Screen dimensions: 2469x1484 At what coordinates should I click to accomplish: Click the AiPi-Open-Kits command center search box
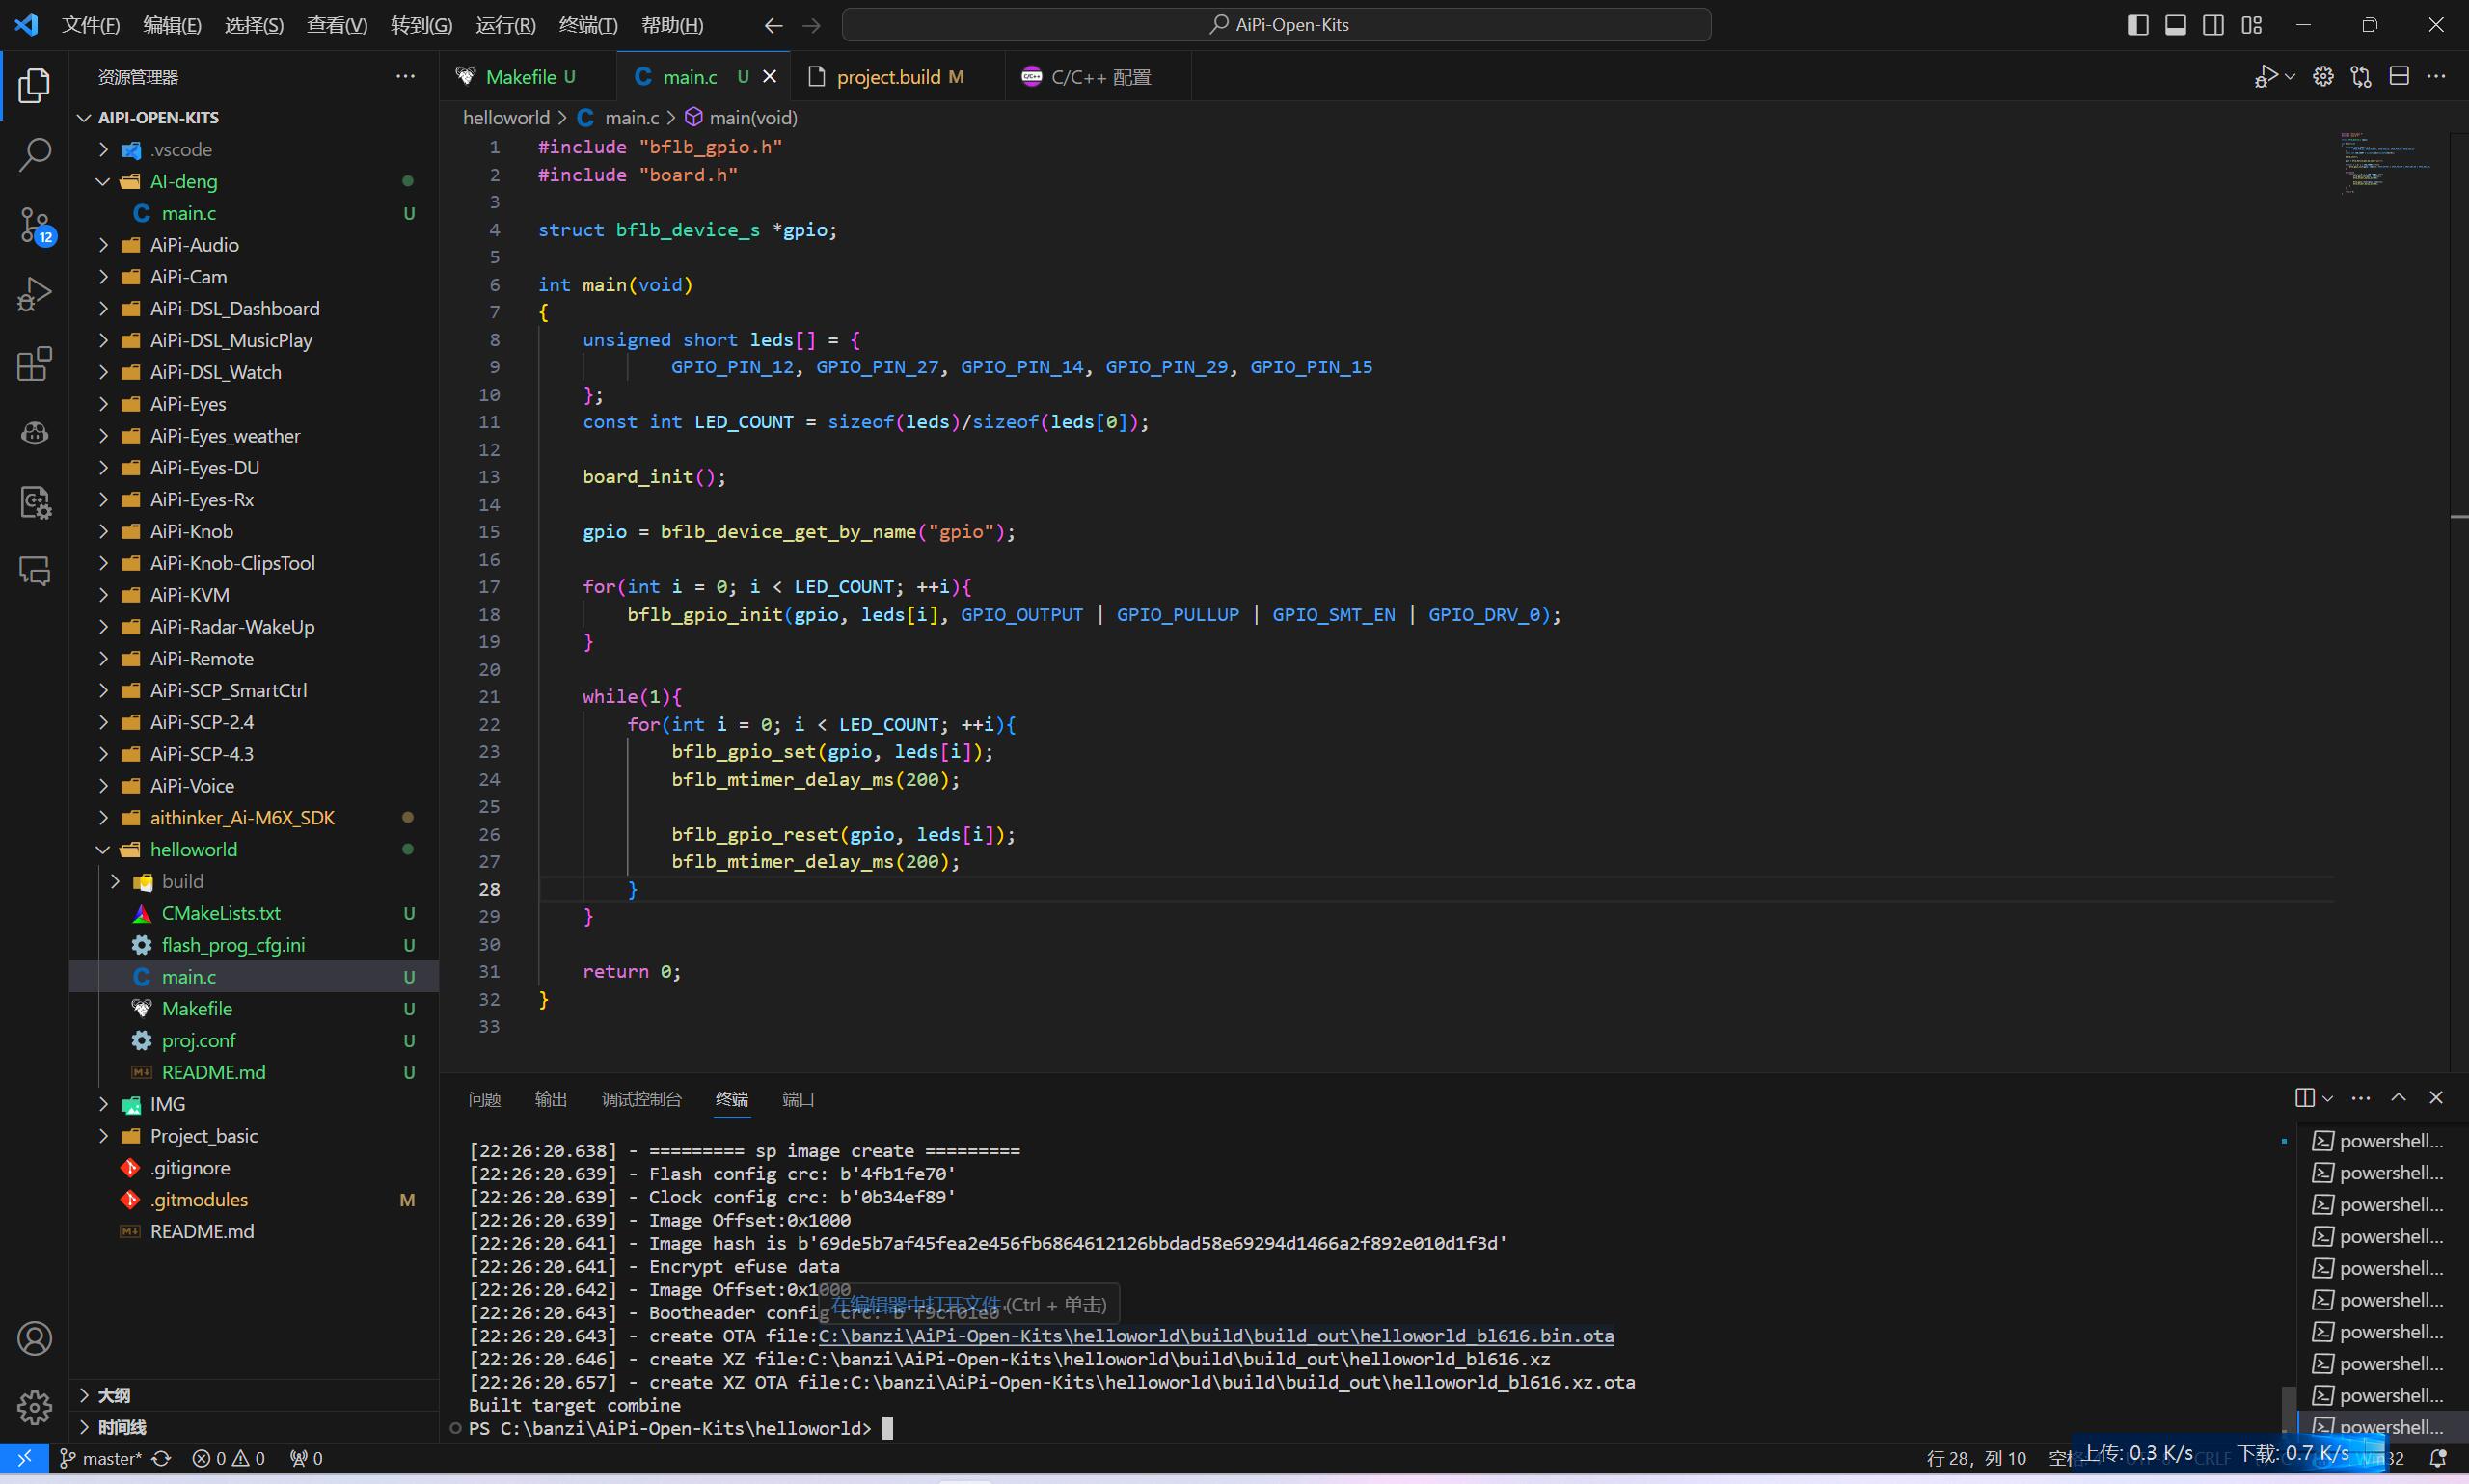[x=1276, y=25]
